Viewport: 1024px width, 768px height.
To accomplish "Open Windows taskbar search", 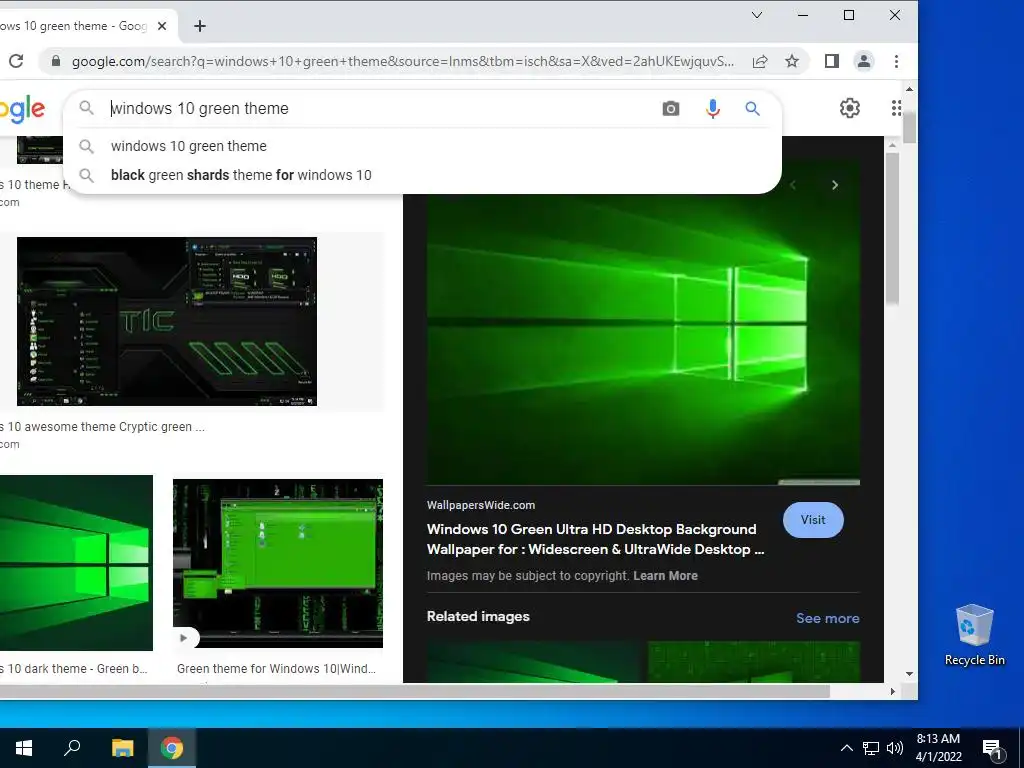I will (72, 748).
